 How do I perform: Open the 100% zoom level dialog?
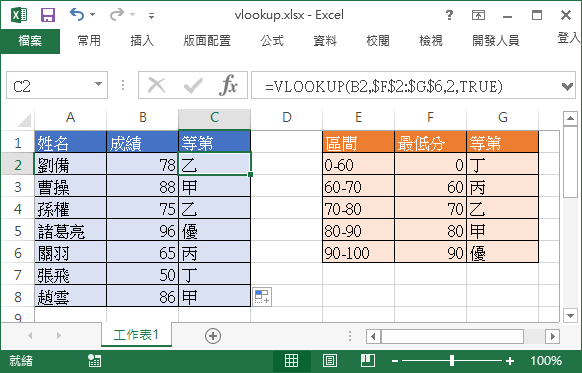click(546, 361)
